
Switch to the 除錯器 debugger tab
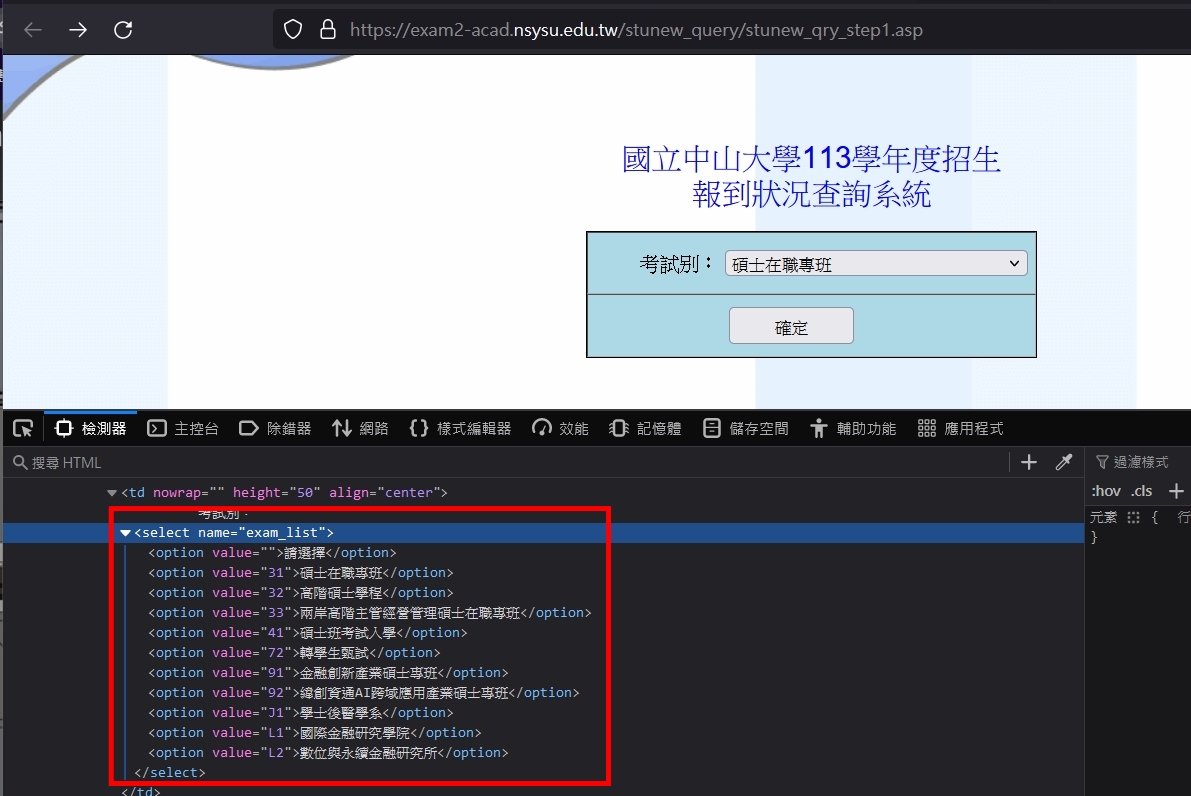point(275,429)
